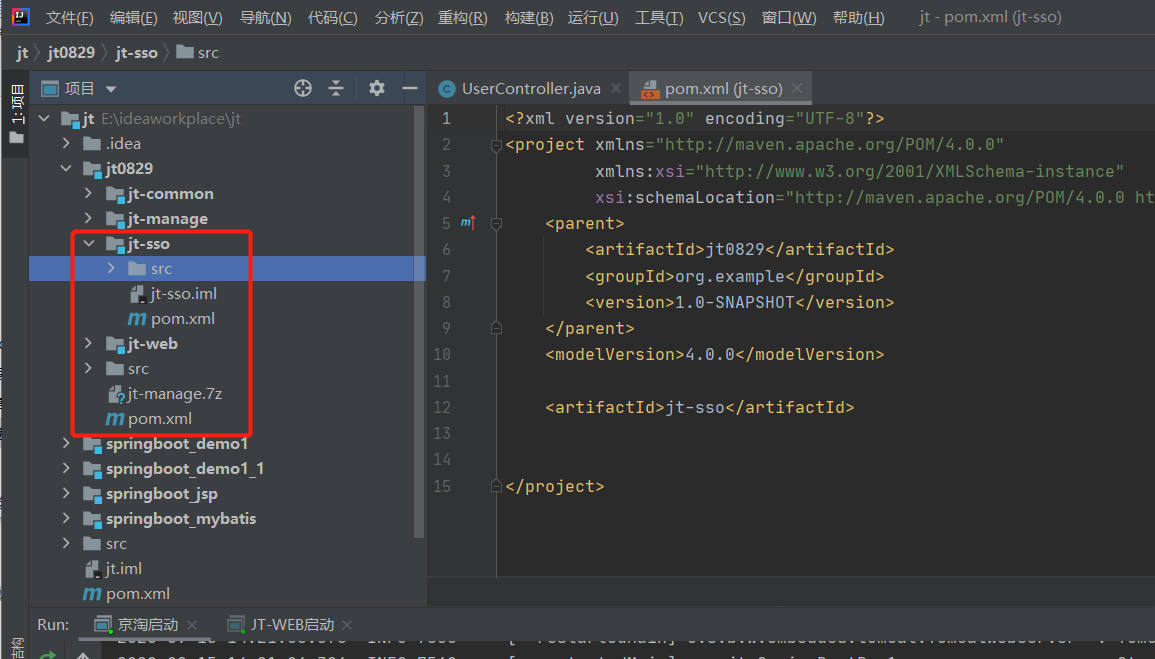Select springboot_demo1_1 module in tree

tap(185, 469)
